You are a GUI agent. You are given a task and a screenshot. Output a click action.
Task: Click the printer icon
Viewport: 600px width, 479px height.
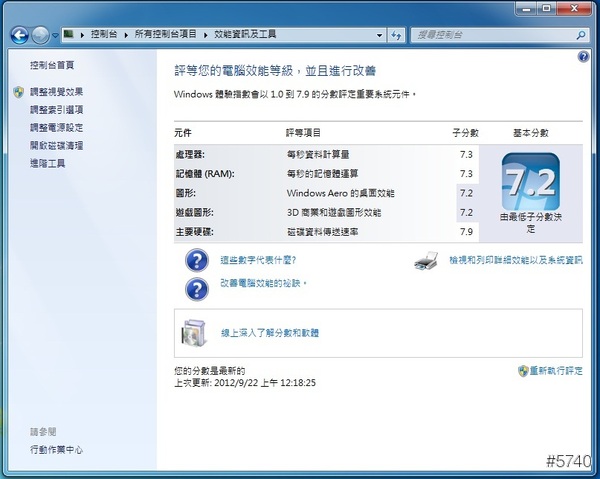pyautogui.click(x=427, y=262)
